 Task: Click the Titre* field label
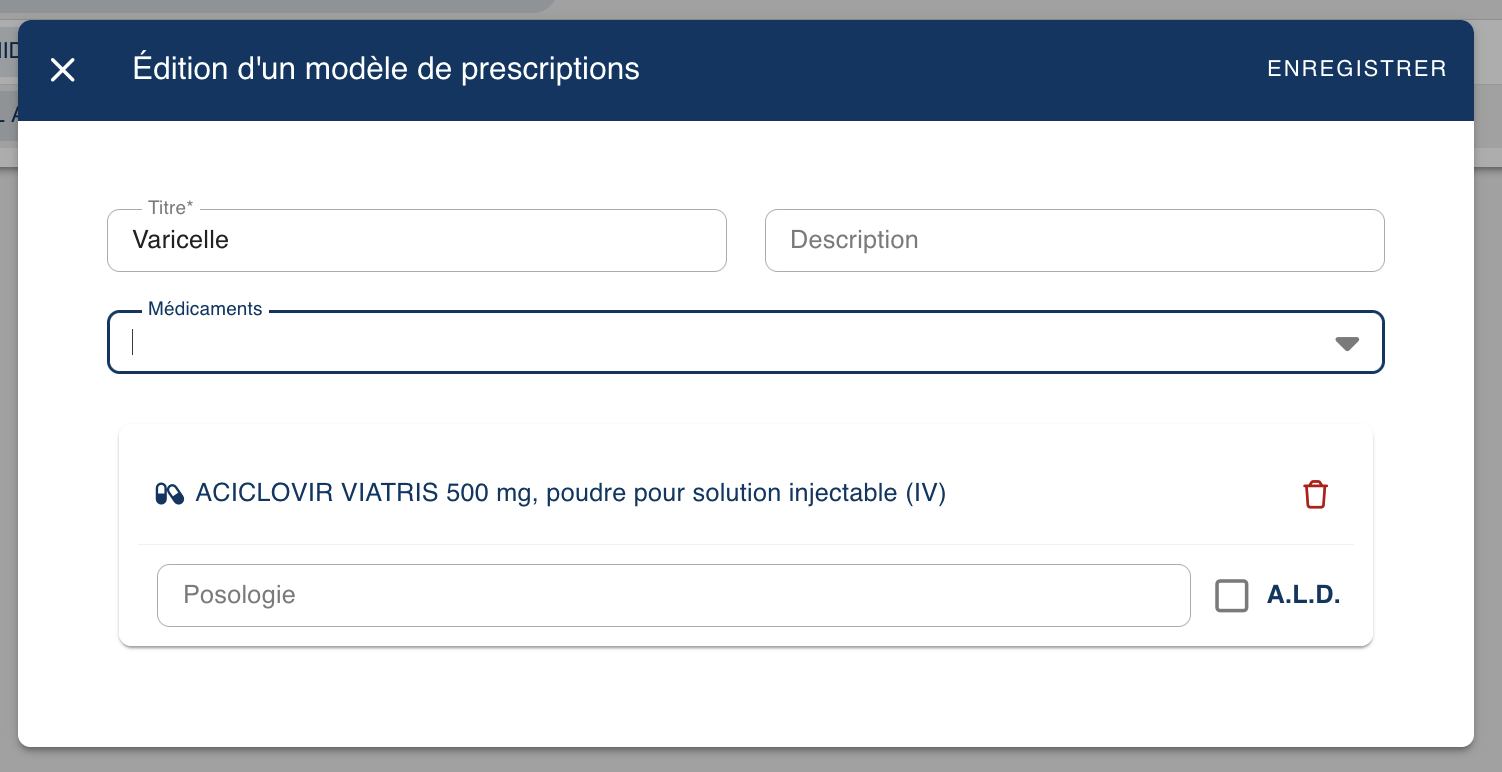pos(170,208)
